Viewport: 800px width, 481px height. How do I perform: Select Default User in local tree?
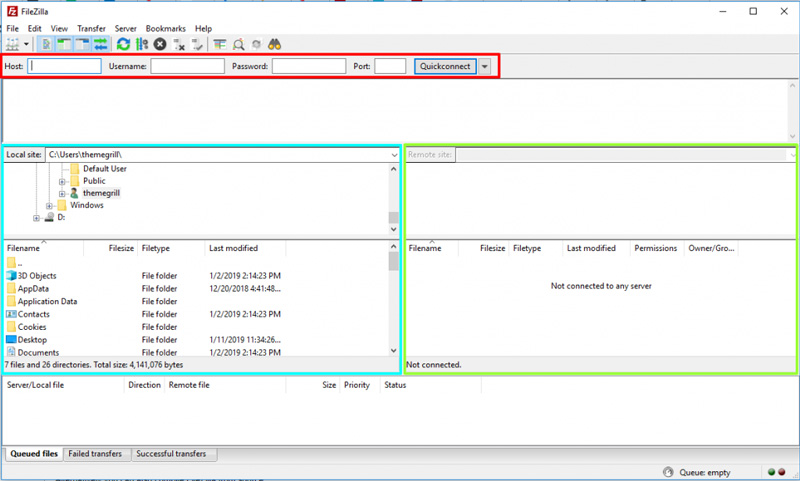tap(105, 169)
